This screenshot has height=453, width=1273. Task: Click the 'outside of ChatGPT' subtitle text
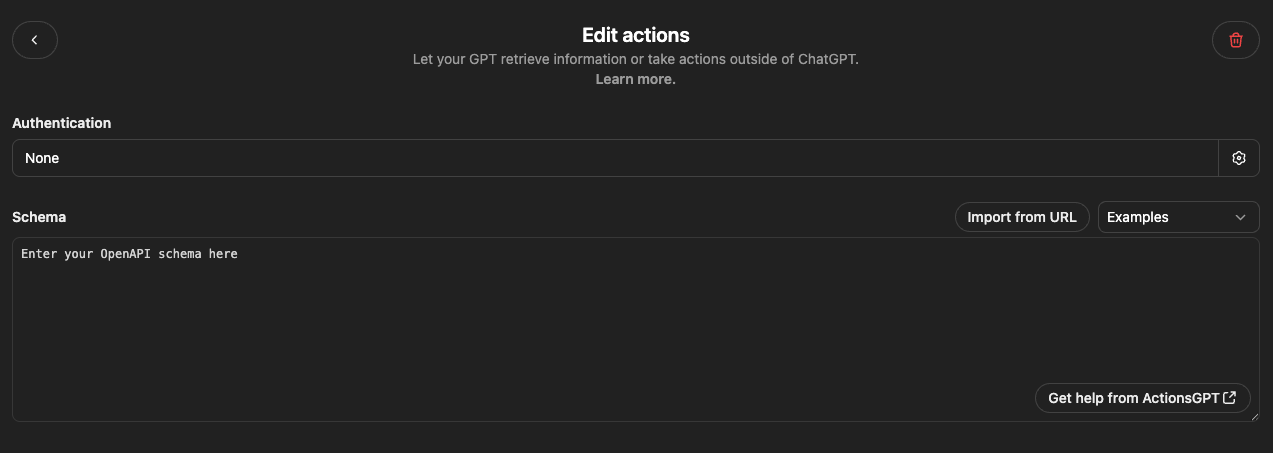tap(790, 59)
